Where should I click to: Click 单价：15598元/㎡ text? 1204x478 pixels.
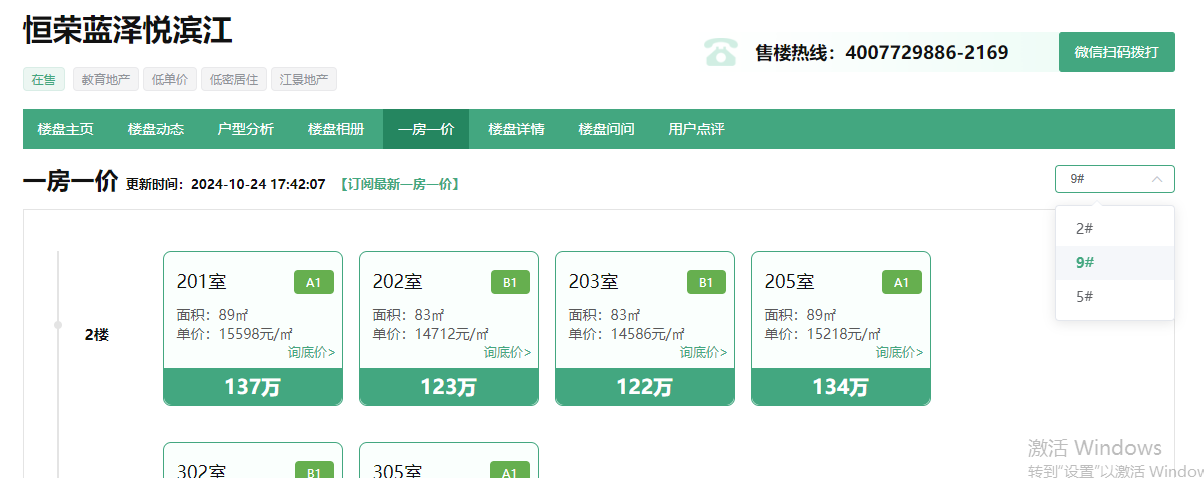(x=235, y=334)
